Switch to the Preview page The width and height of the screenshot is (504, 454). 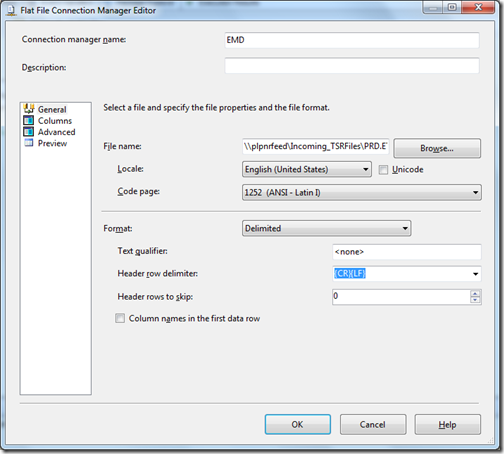(52, 143)
